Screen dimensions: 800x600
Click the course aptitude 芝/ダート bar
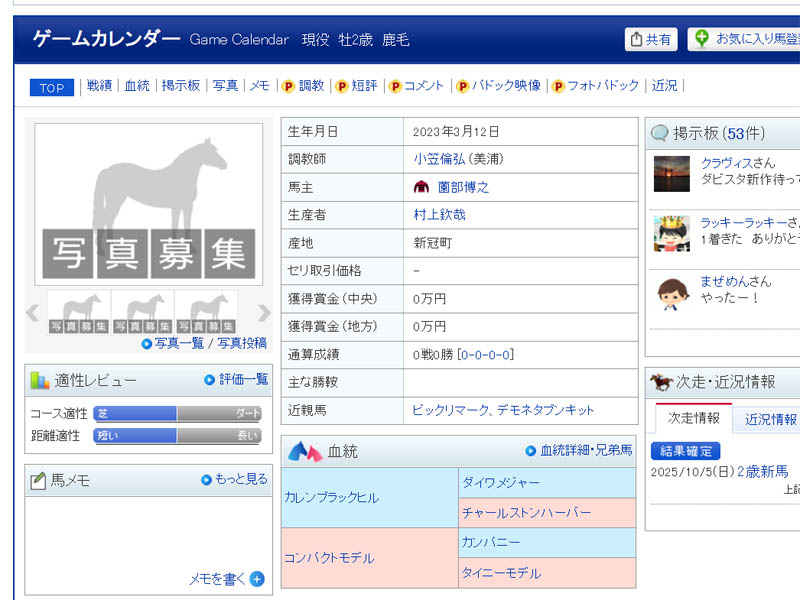(x=177, y=413)
